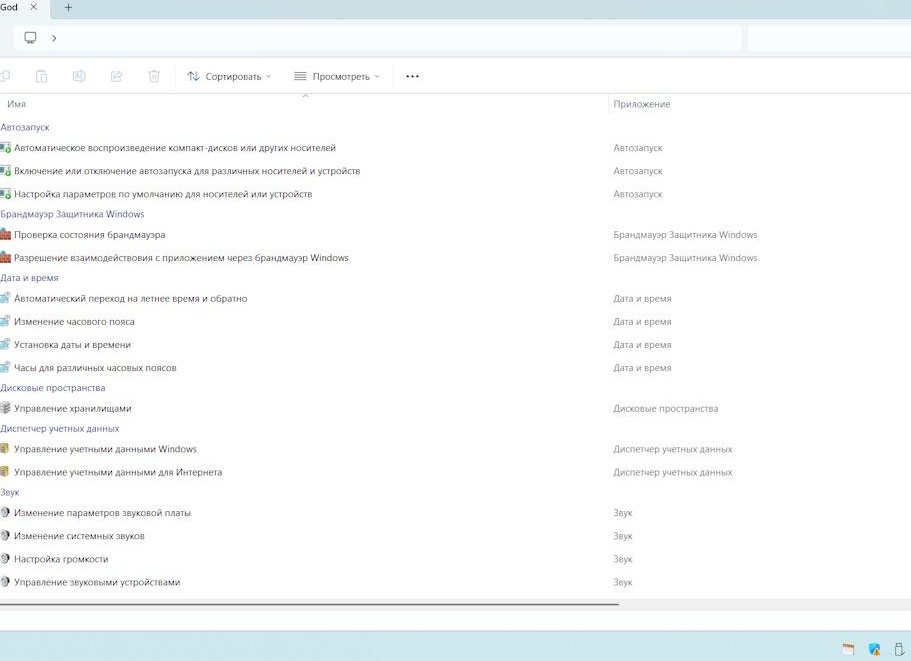Click the clock icon of Установка даты и времени
Viewport: 911px width, 661px height.
(x=5, y=344)
